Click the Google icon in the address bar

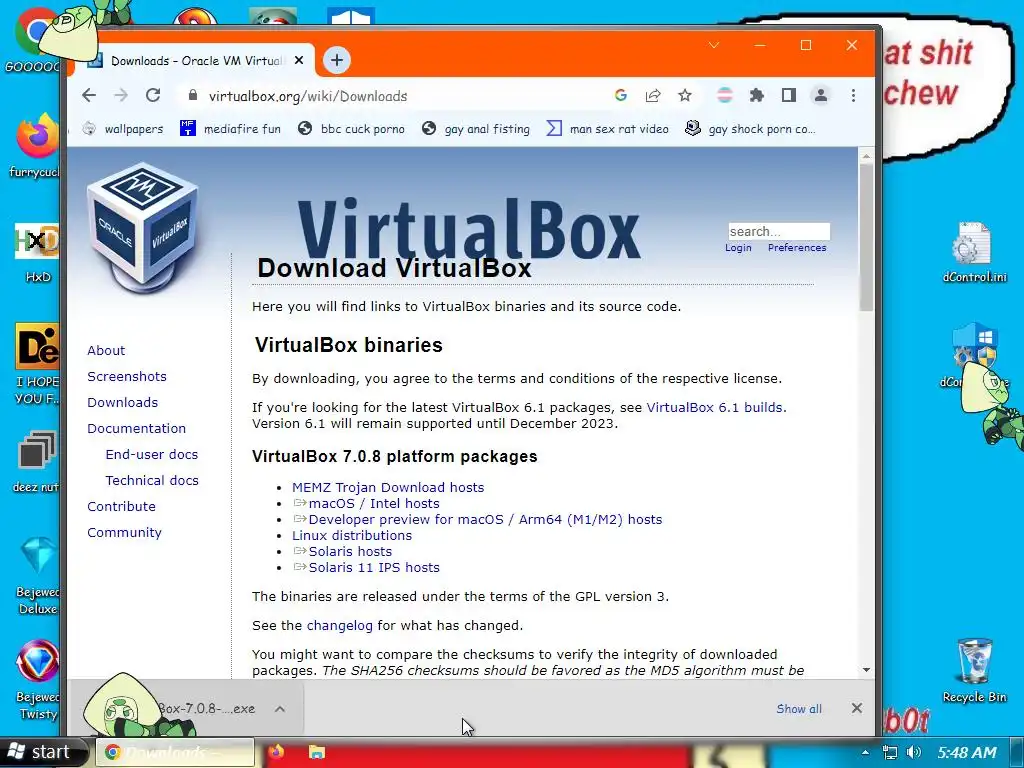click(x=620, y=95)
